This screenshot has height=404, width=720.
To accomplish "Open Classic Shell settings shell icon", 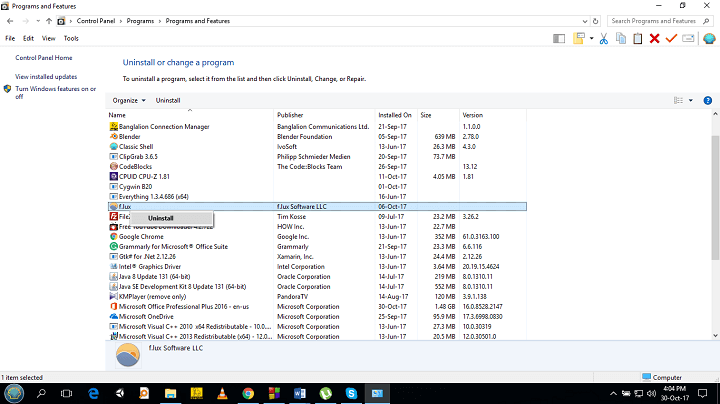I will point(709,39).
